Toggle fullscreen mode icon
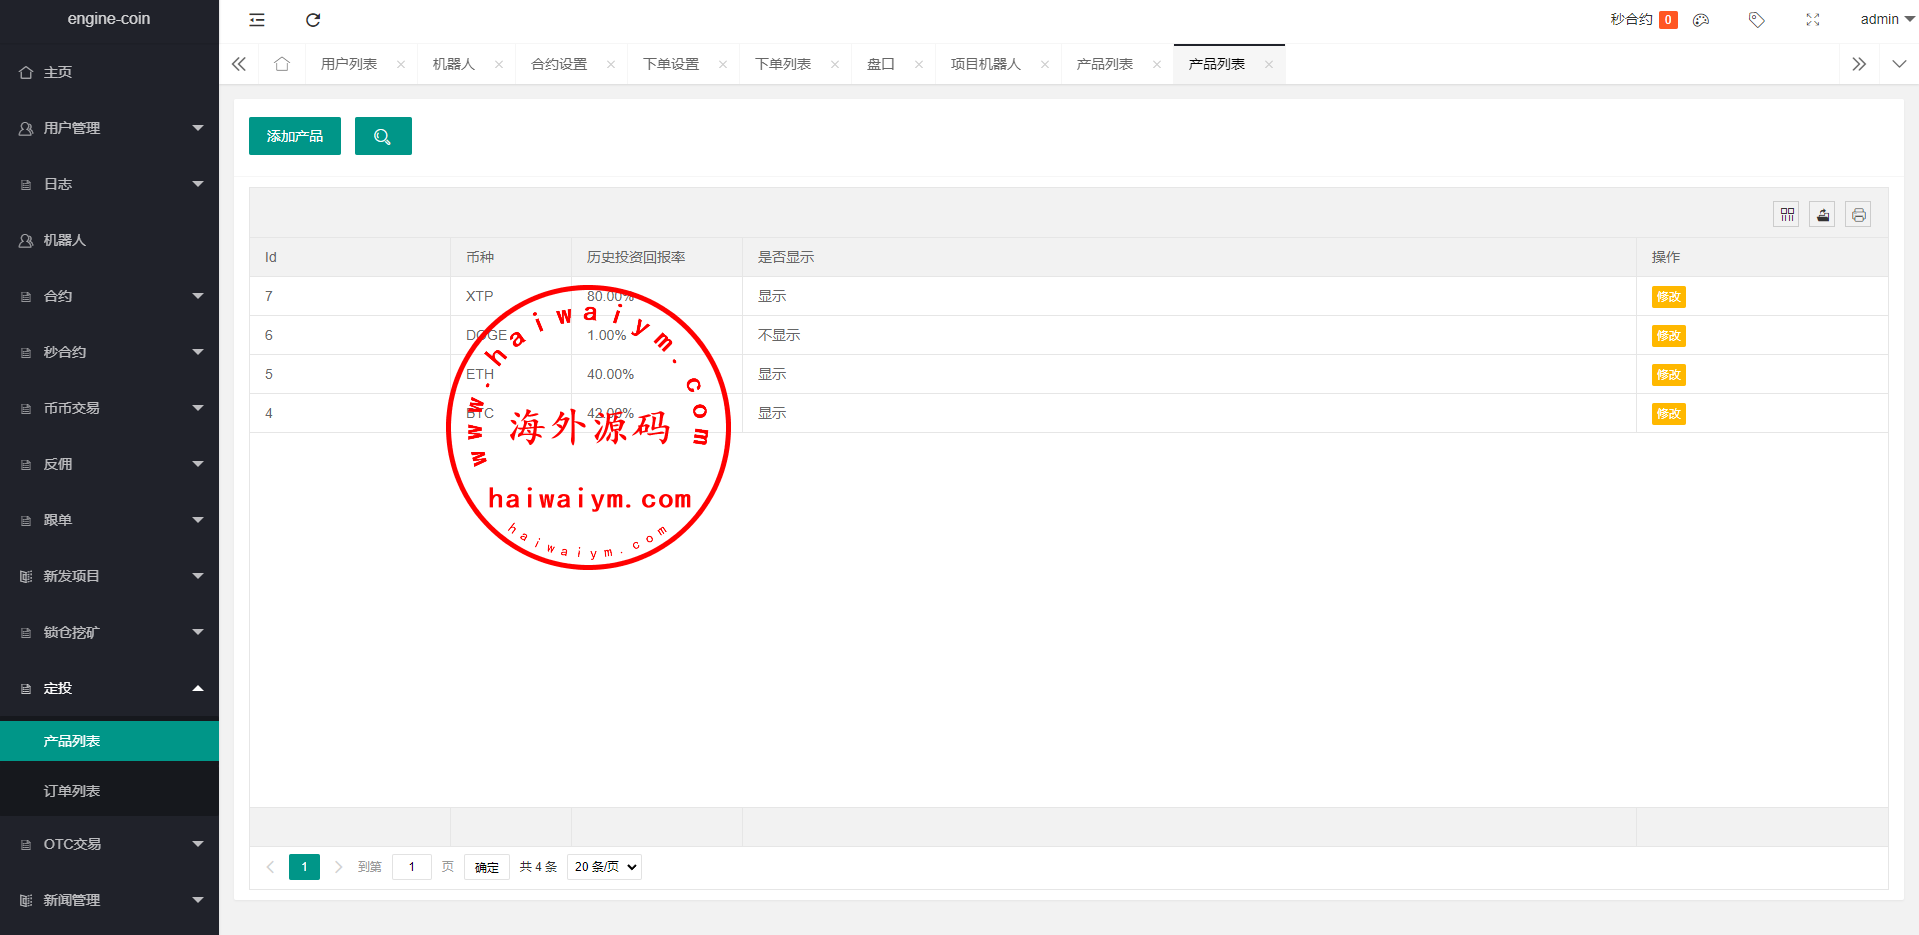The image size is (1919, 935). coord(1812,20)
